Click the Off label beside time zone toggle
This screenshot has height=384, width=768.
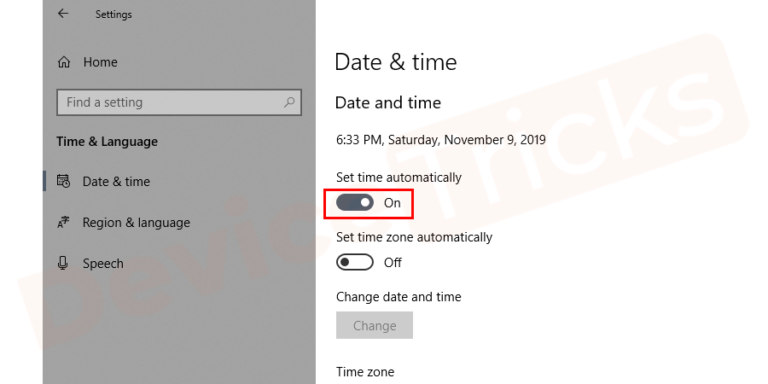pos(393,263)
